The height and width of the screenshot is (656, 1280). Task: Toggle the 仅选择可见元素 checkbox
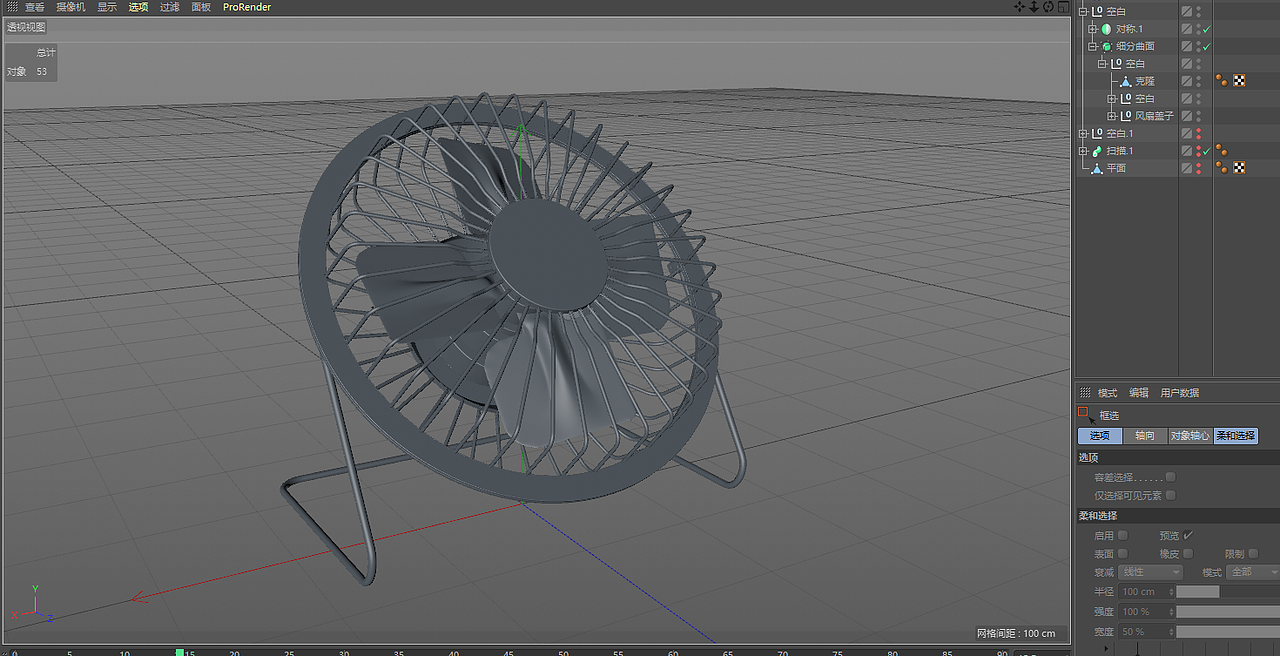point(1171,495)
